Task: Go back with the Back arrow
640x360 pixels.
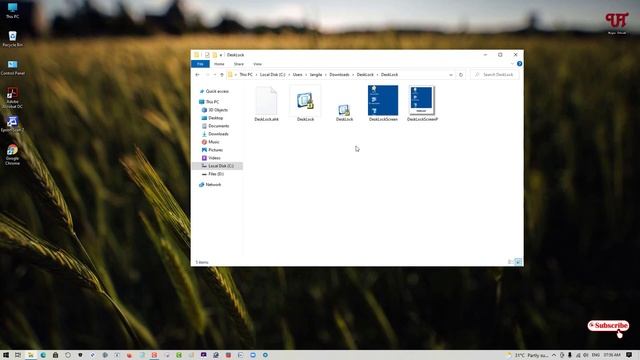Action: [x=198, y=75]
